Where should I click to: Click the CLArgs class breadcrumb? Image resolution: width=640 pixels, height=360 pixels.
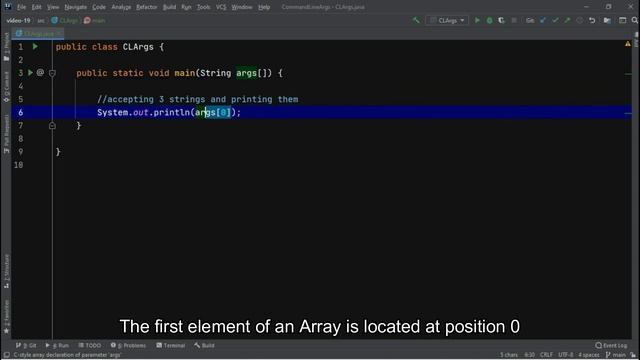[x=64, y=20]
